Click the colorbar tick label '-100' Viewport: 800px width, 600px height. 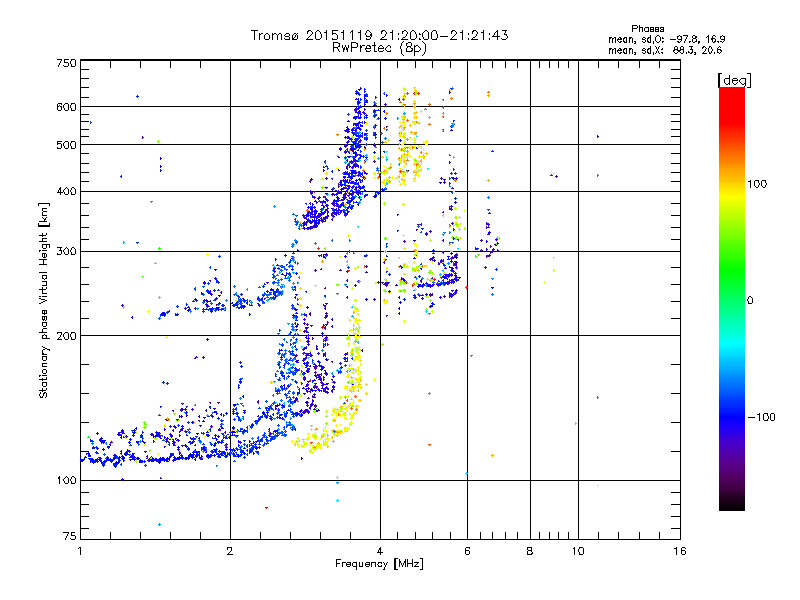[x=761, y=417]
